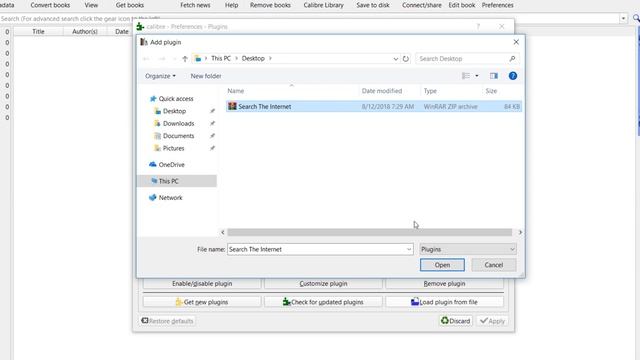
Task: Click the Search Desktop field
Action: (467, 59)
